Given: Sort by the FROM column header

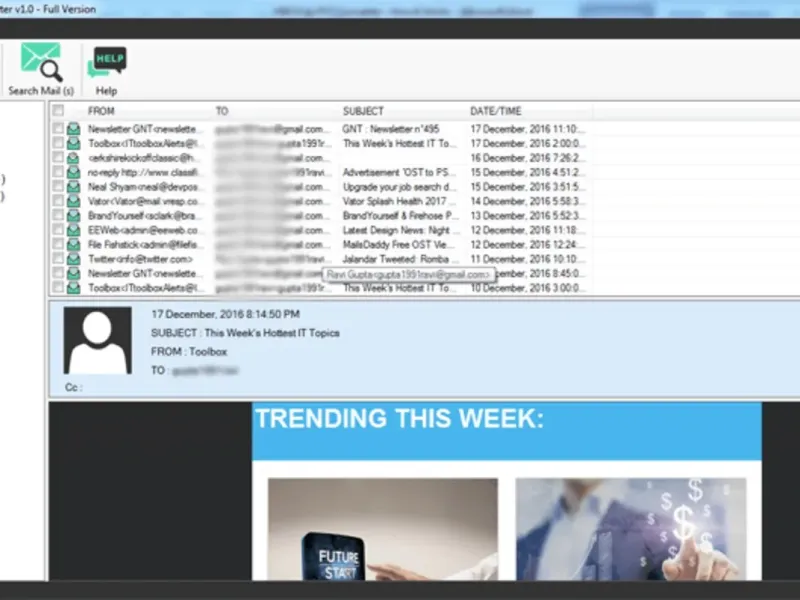Looking at the screenshot, I should coord(101,111).
